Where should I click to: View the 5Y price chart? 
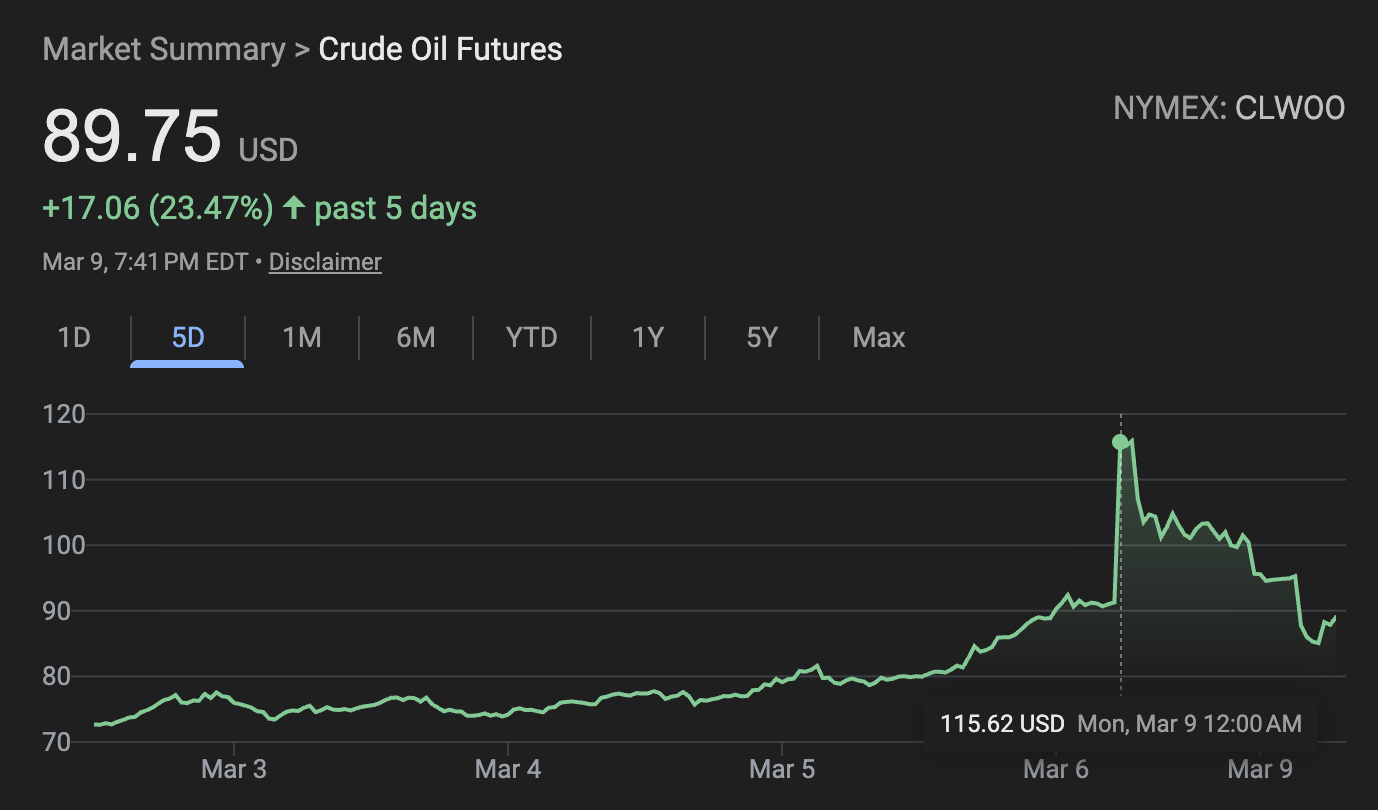[x=762, y=338]
